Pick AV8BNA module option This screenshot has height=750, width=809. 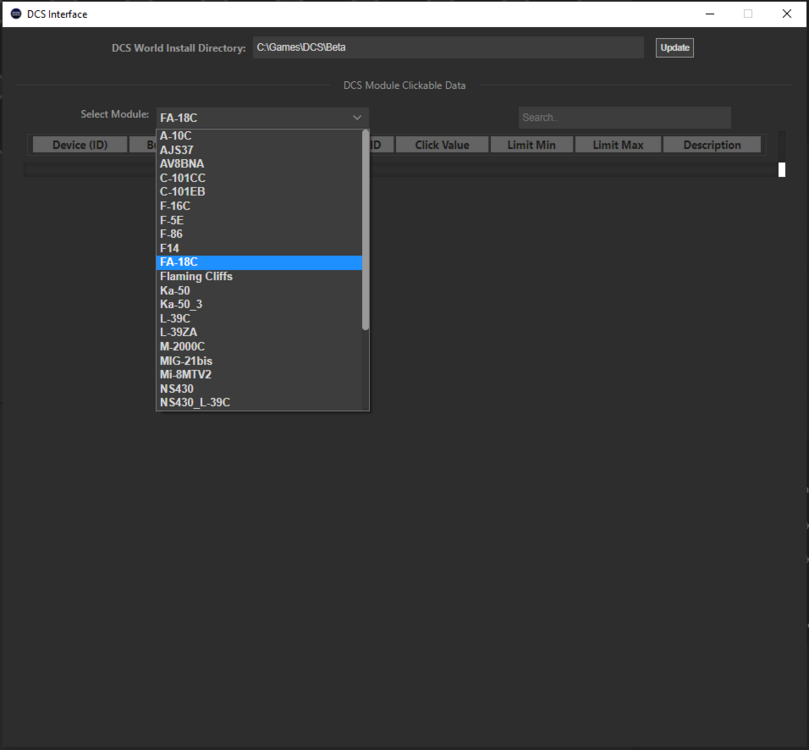(259, 164)
